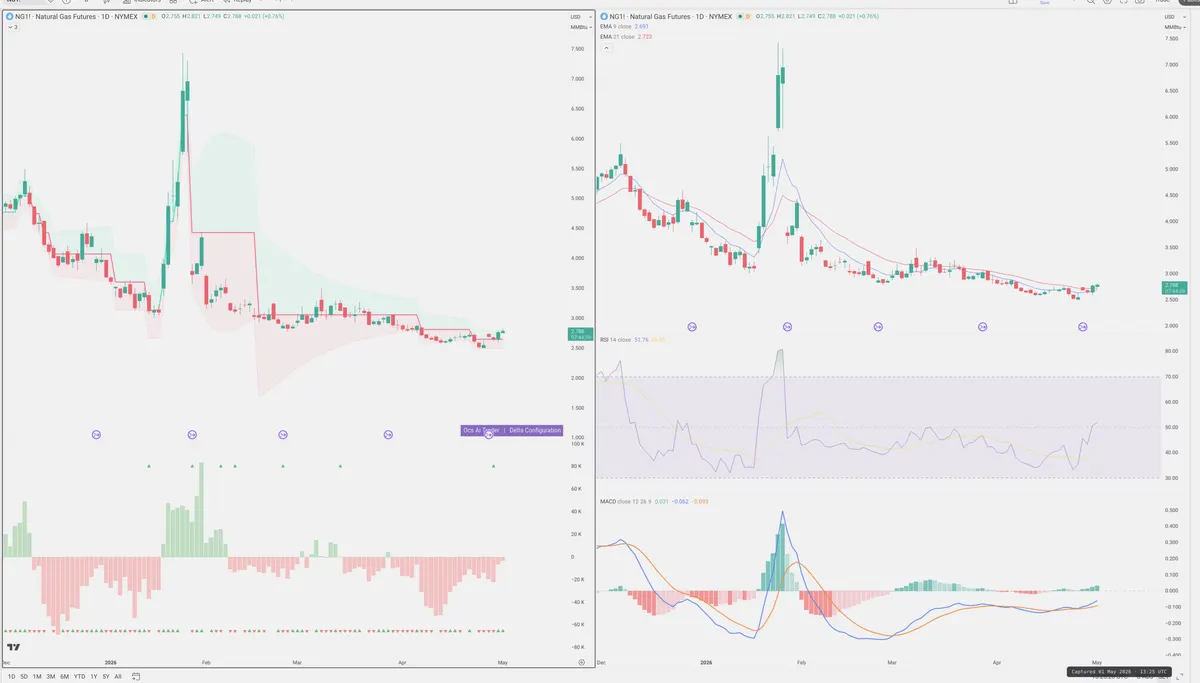1200x683 pixels.
Task: Click the Delta Configuration label
Action: (535, 430)
